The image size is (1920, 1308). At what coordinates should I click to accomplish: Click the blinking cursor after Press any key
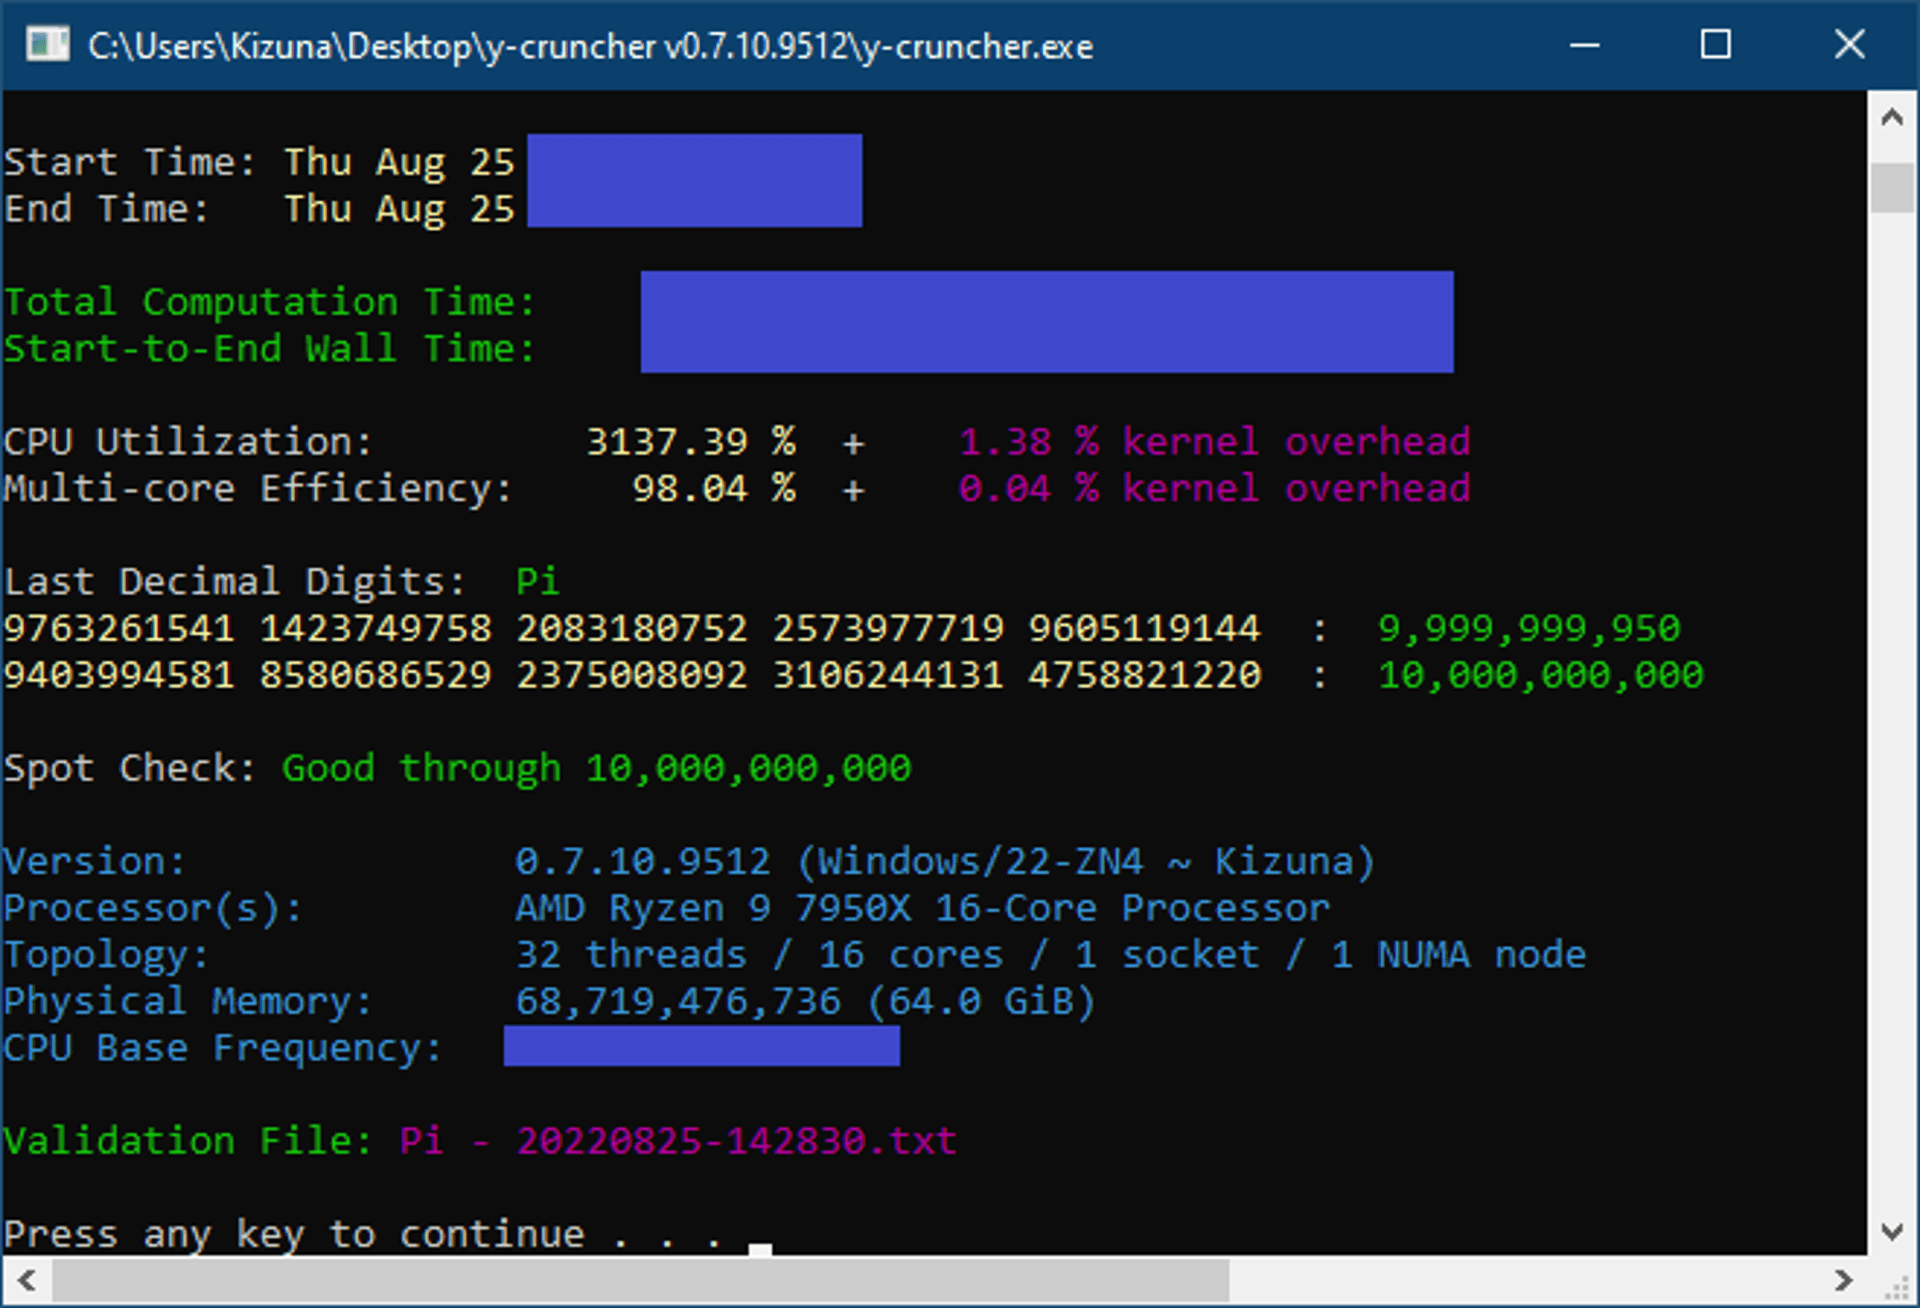(761, 1246)
